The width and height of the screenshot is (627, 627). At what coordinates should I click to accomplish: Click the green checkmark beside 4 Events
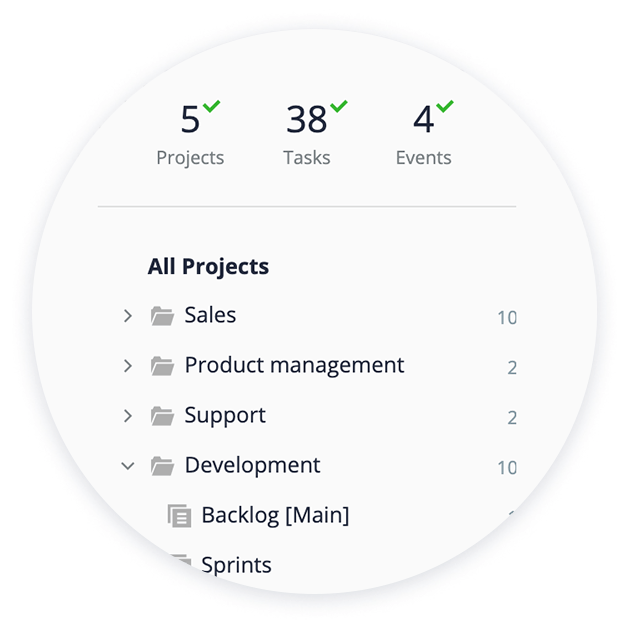click(x=445, y=106)
